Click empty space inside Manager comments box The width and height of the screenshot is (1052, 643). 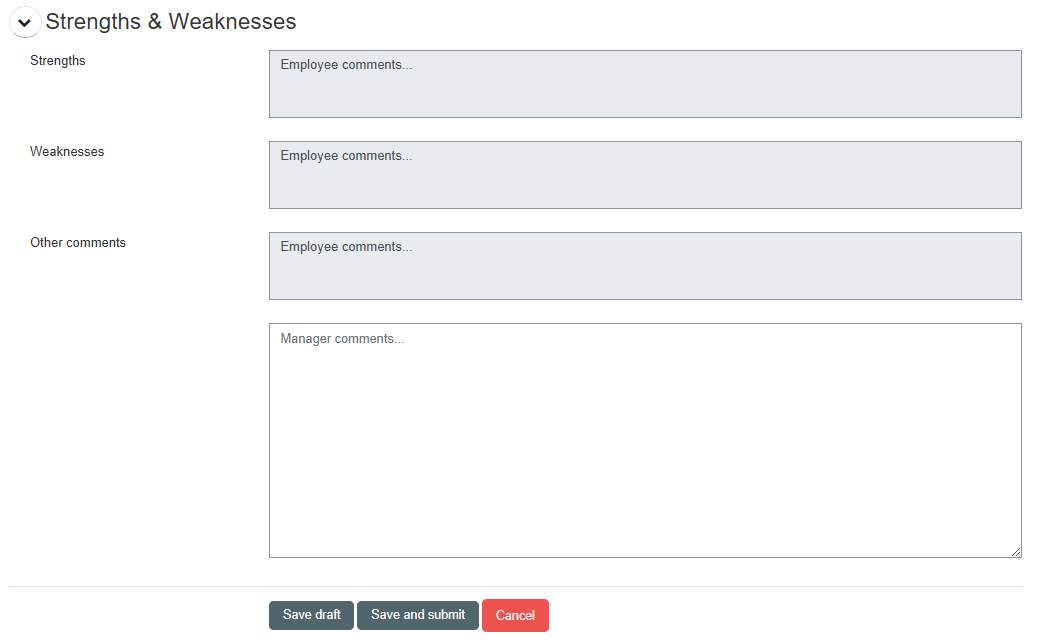pyautogui.click(x=645, y=470)
